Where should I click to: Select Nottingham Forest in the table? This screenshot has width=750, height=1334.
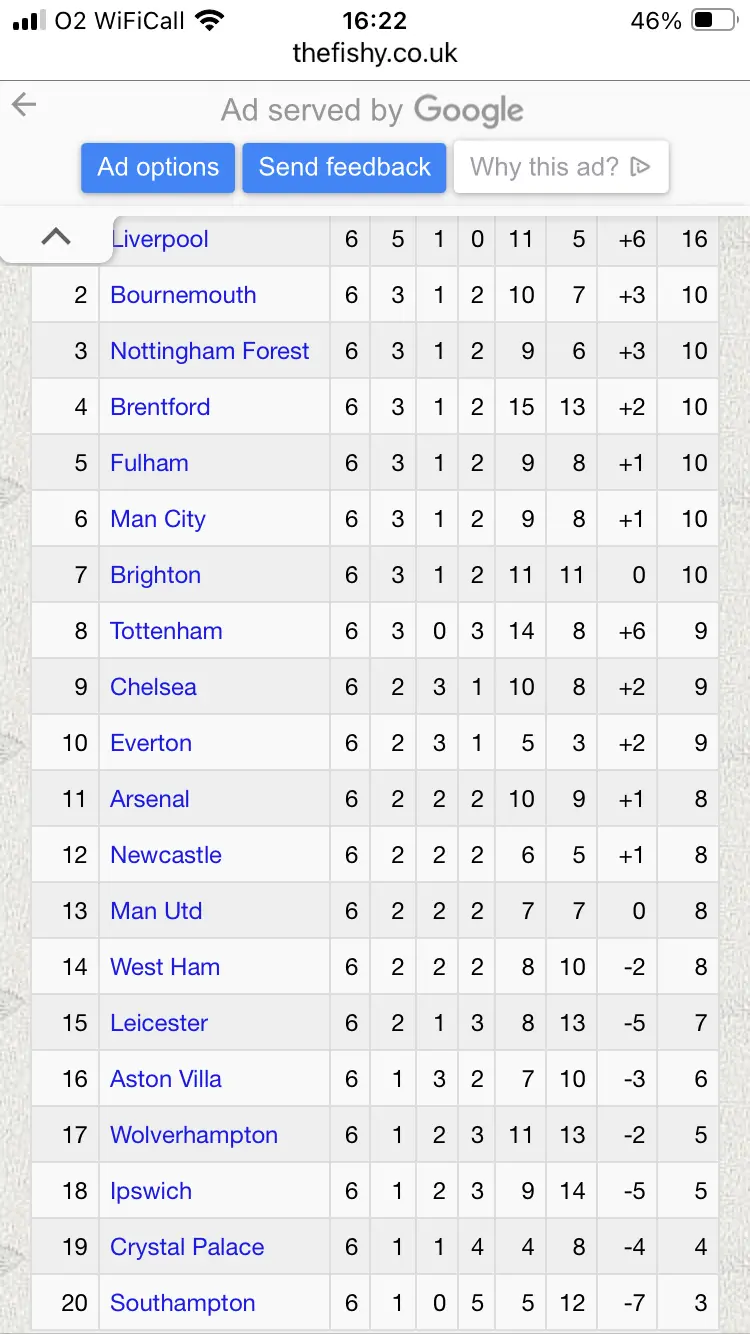point(210,351)
